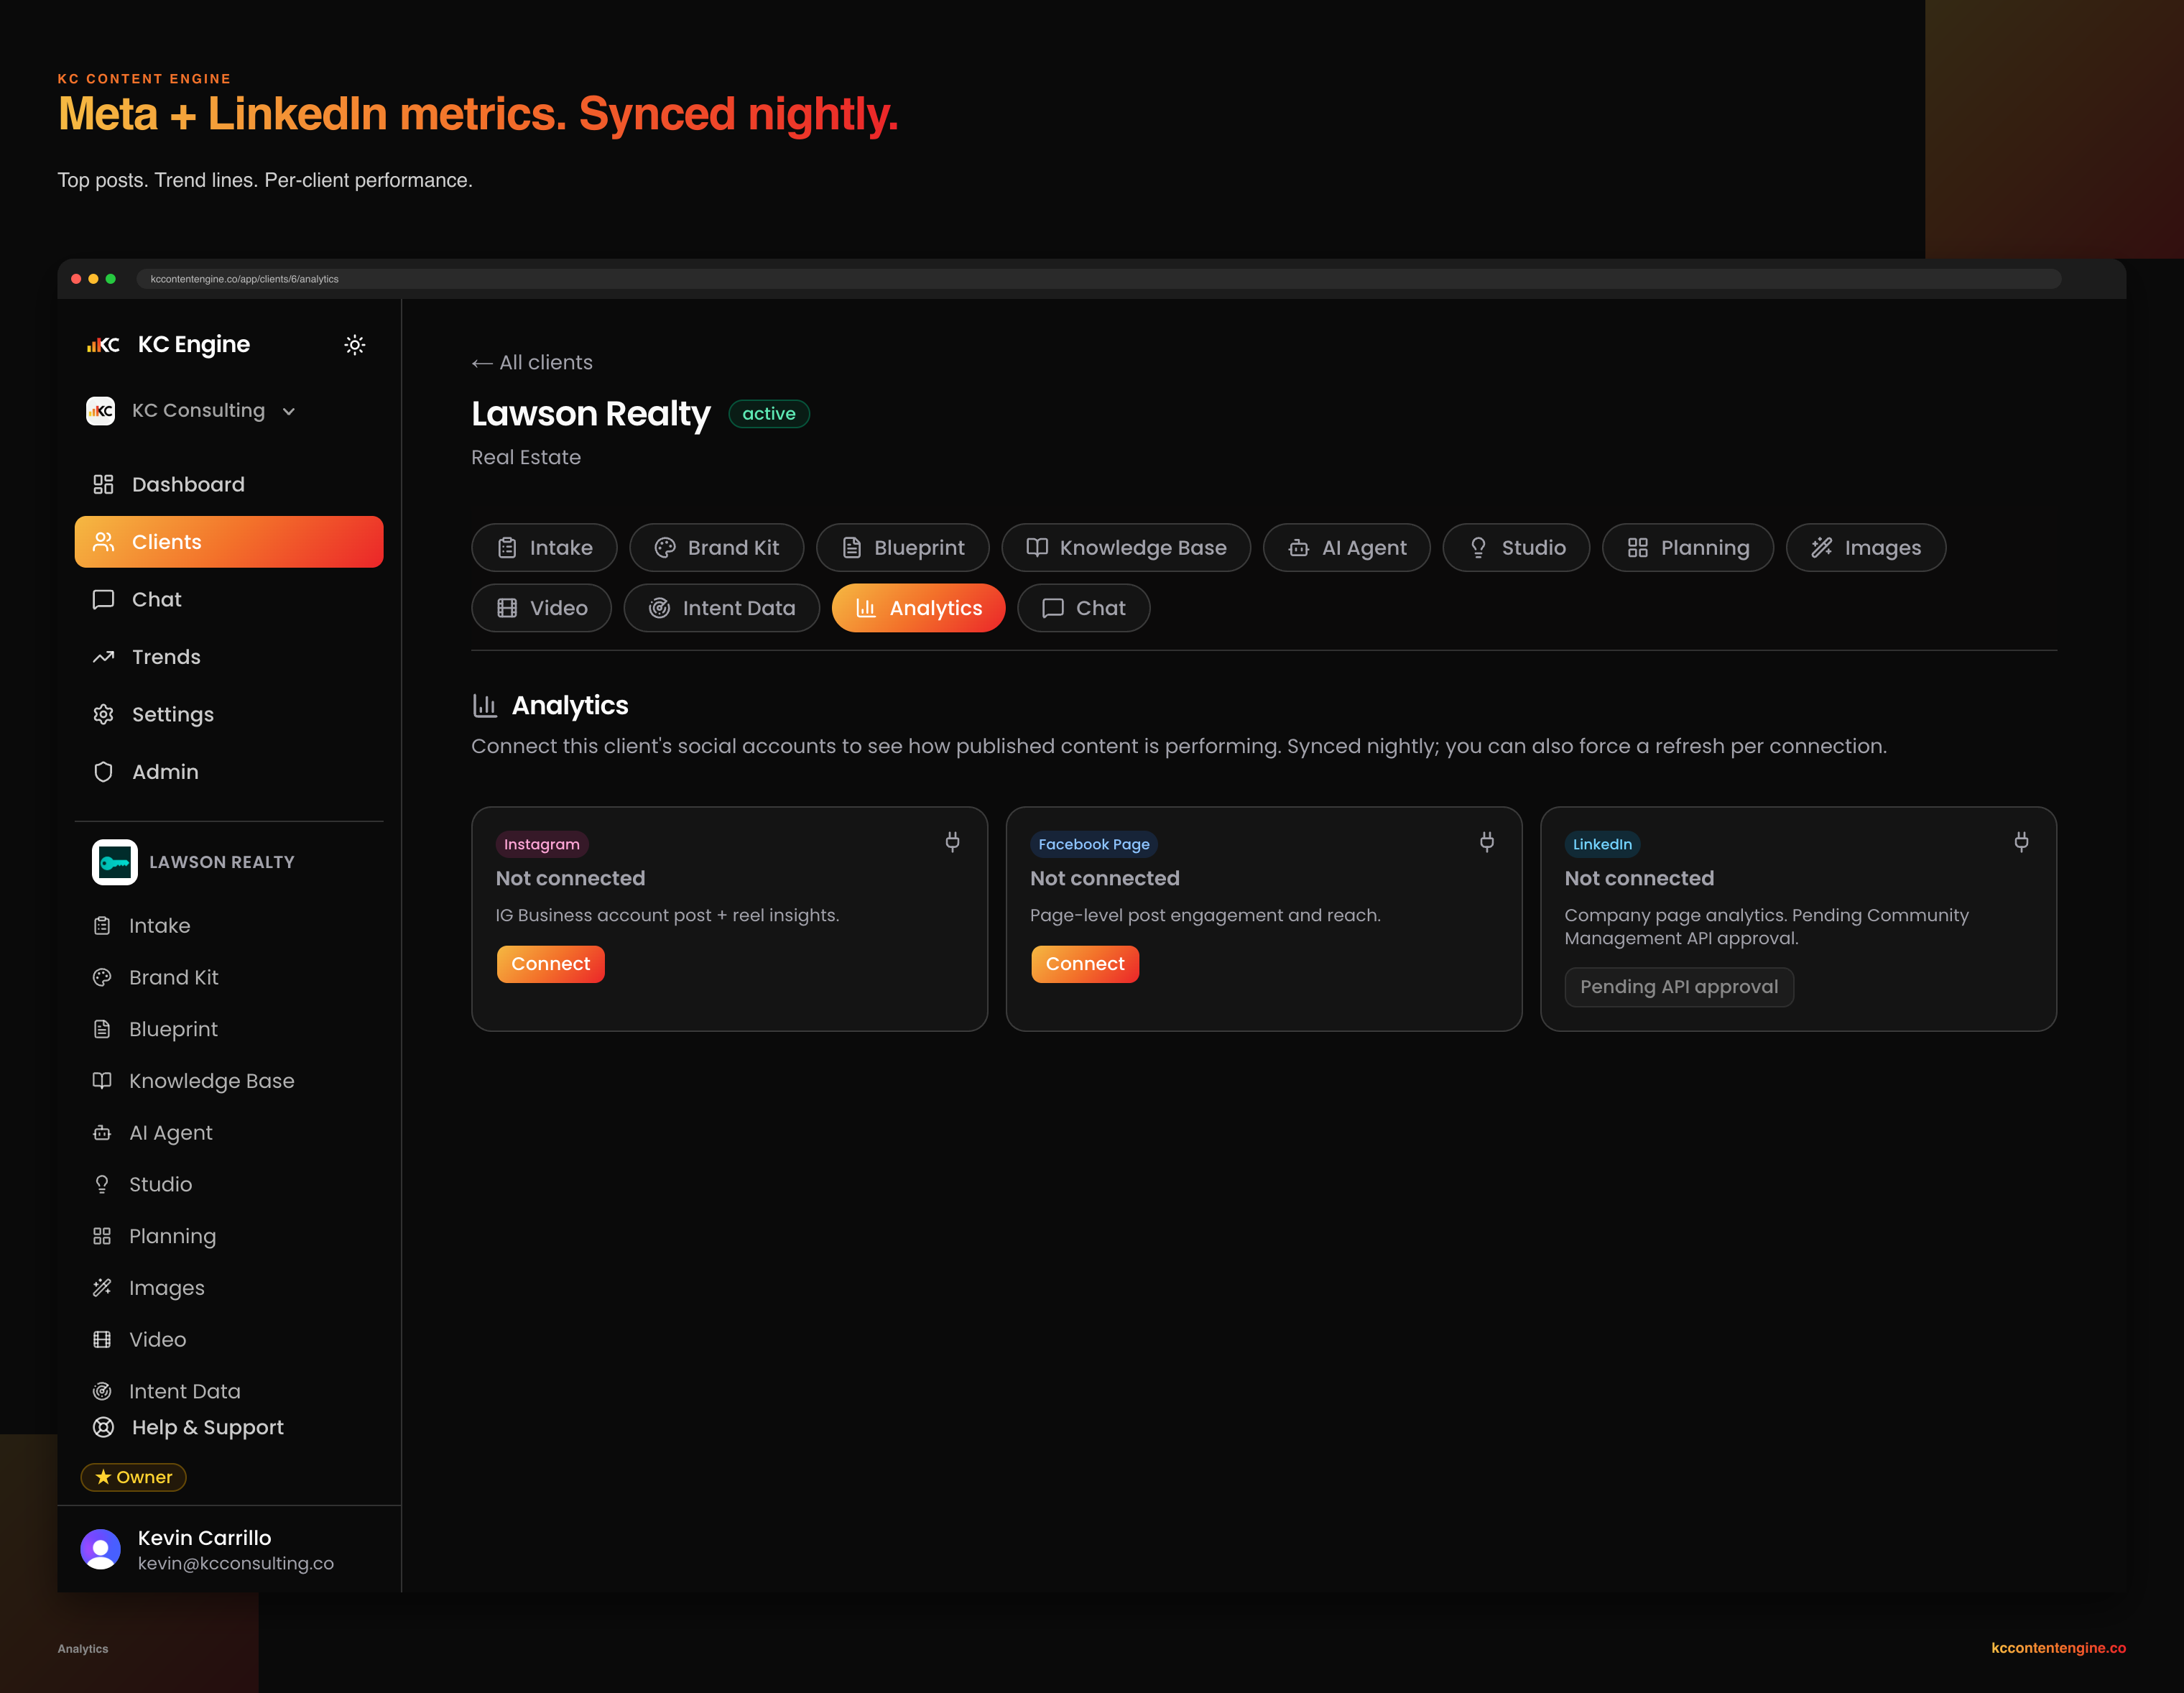The height and width of the screenshot is (1693, 2184).
Task: Open kccontentengine.co footer link
Action: point(2058,1648)
